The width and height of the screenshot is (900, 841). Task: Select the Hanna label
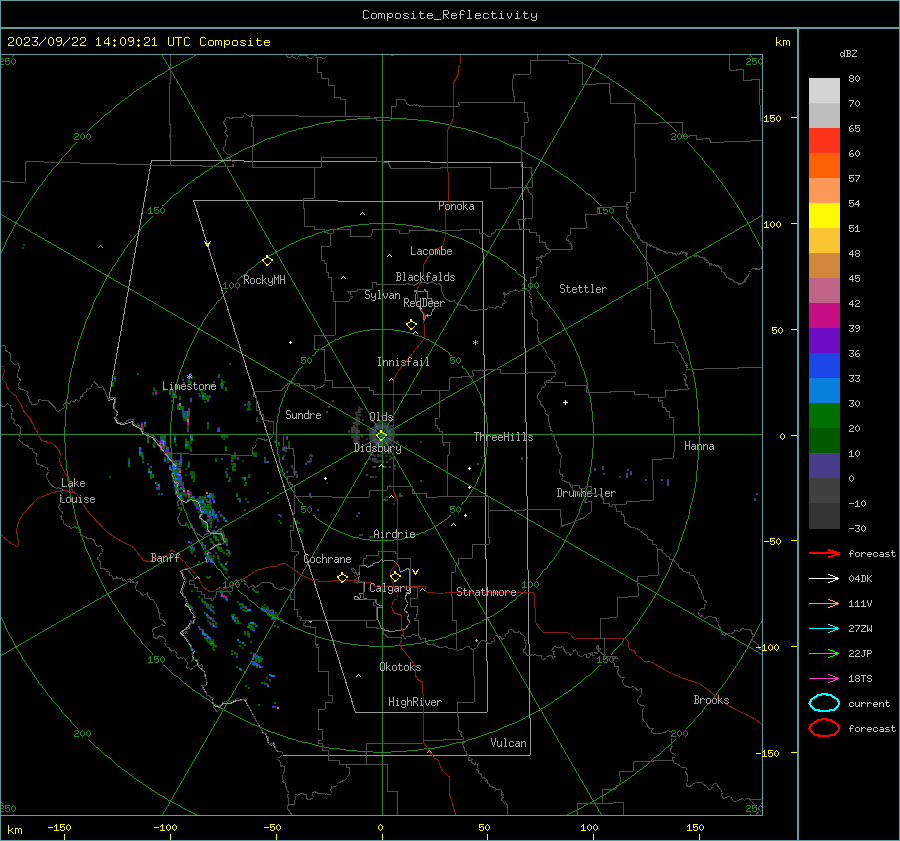coord(699,446)
